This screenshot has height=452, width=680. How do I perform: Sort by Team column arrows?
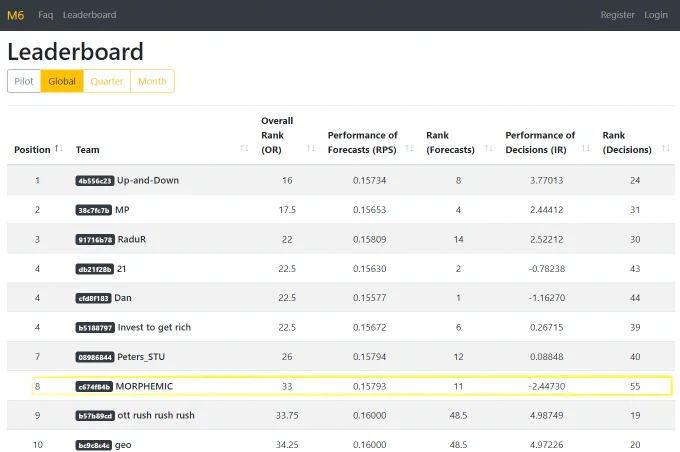pos(244,149)
